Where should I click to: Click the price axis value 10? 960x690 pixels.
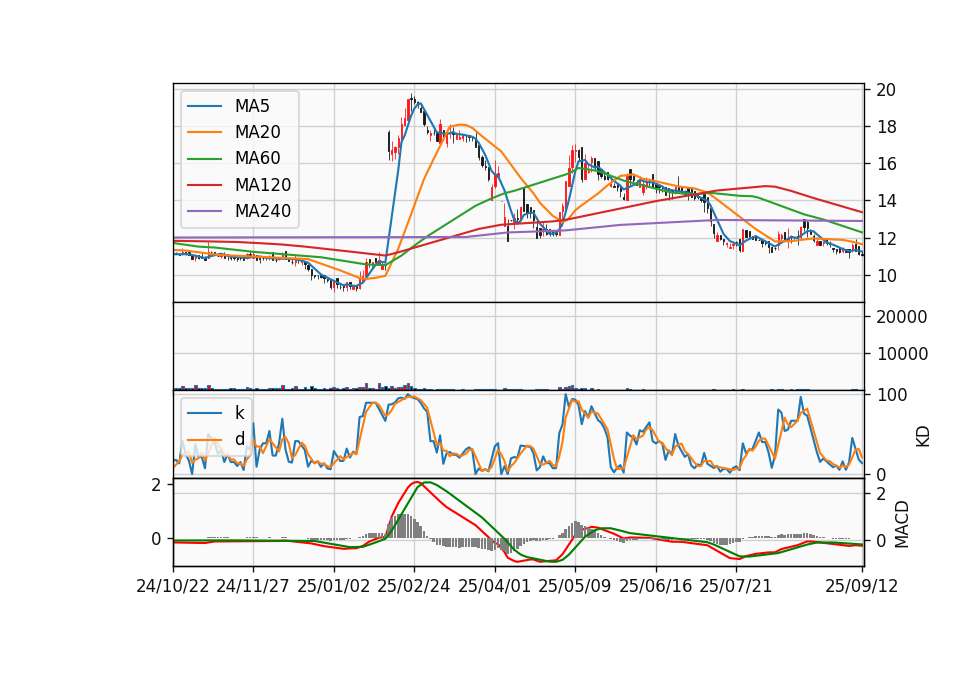886,276
